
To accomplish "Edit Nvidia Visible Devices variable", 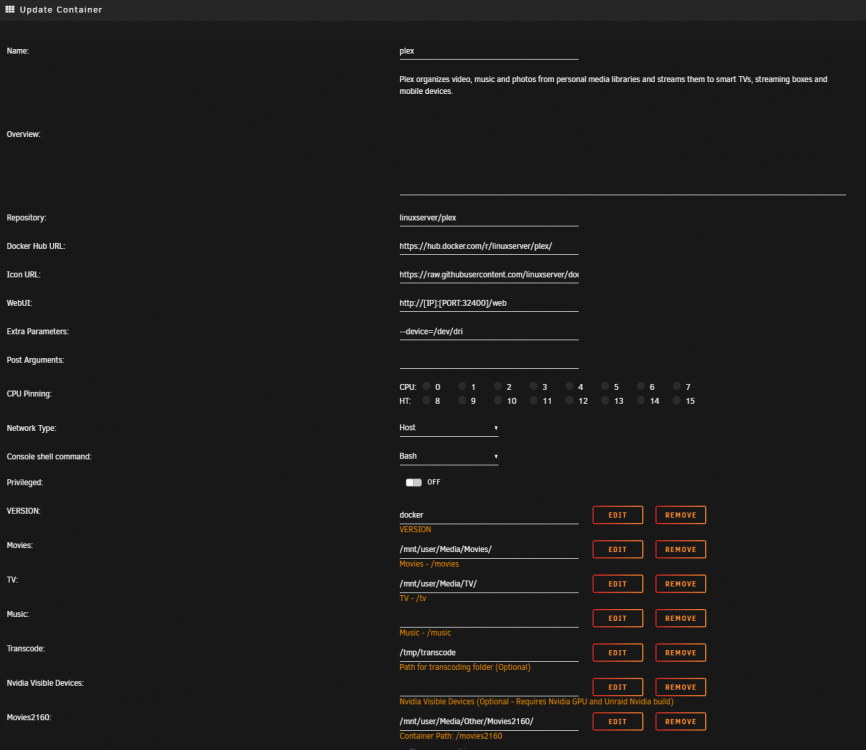I will click(x=617, y=687).
